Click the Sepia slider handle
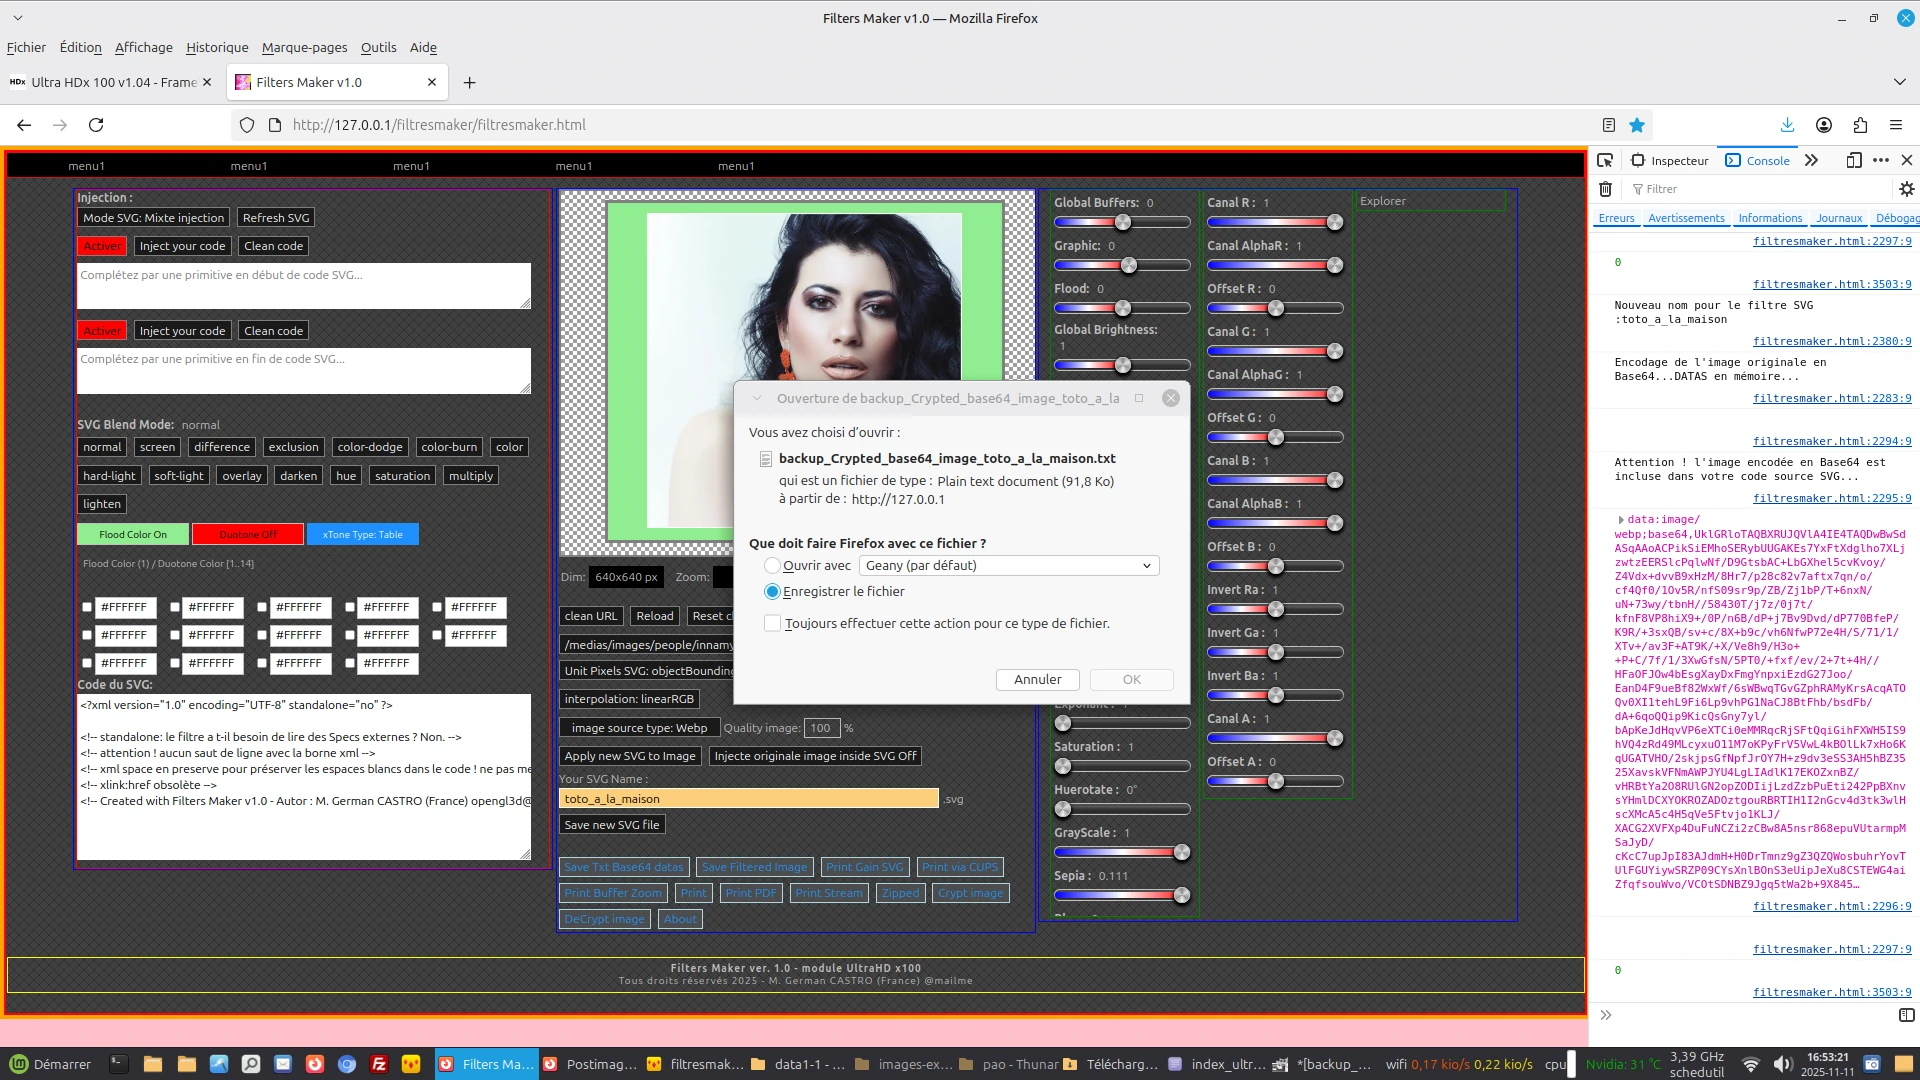 (1182, 895)
